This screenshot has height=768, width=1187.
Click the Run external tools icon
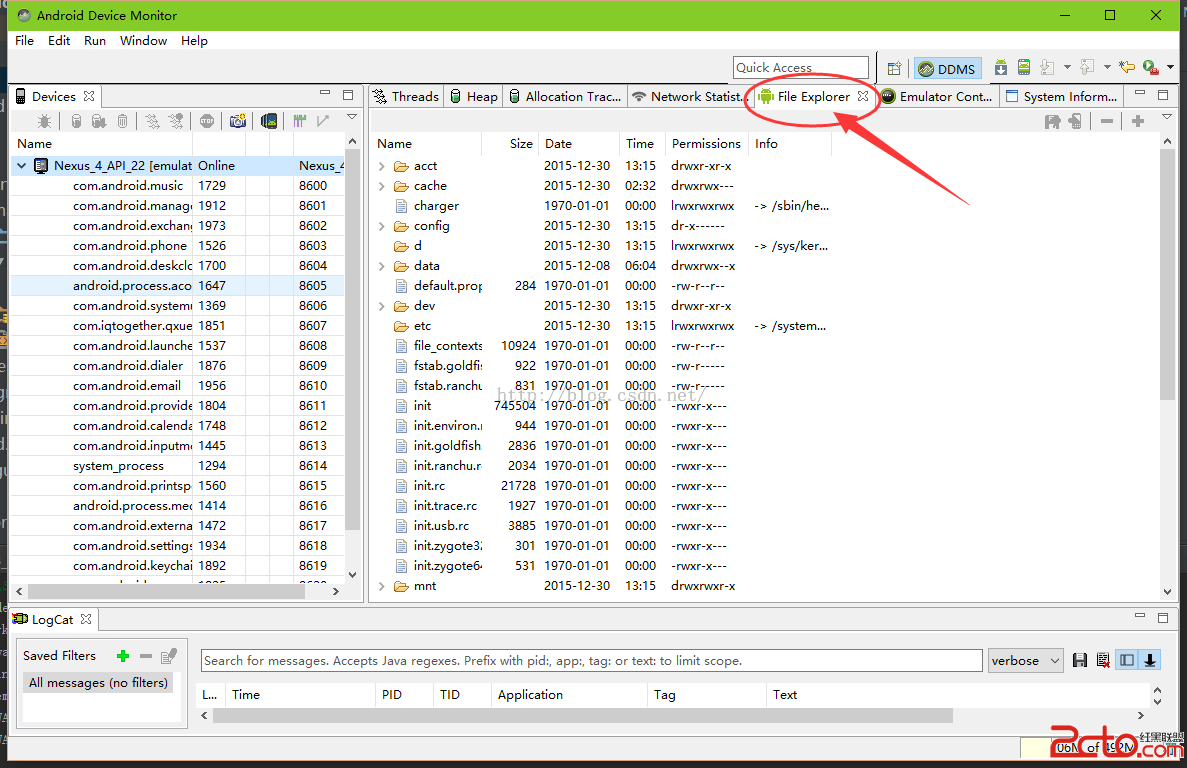click(x=1151, y=67)
